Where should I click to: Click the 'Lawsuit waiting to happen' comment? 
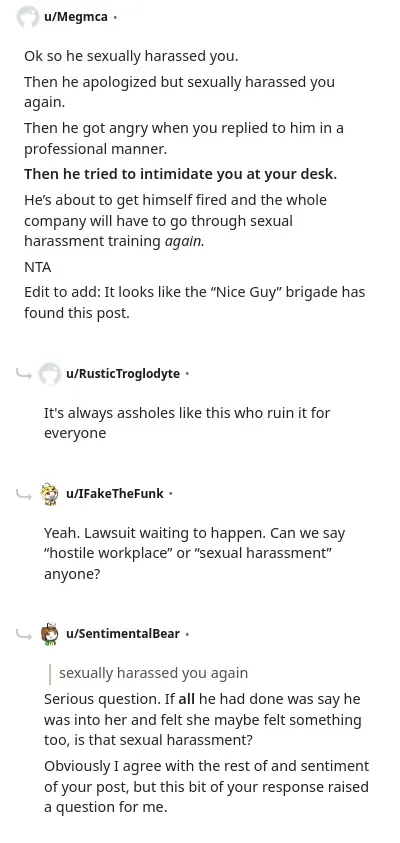(194, 554)
